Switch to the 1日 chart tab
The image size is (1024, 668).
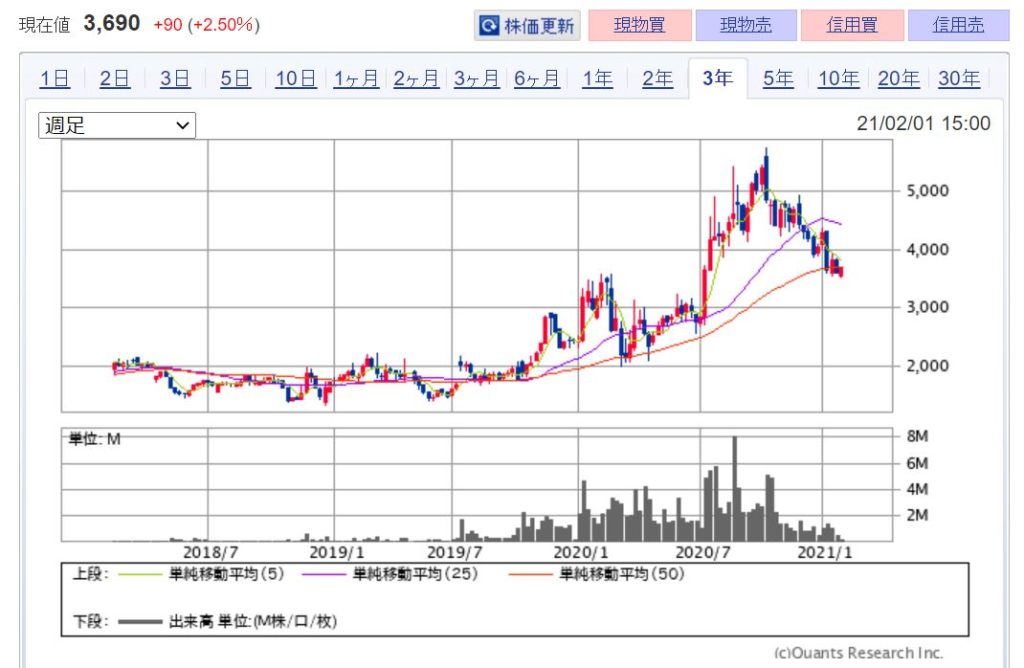54,79
